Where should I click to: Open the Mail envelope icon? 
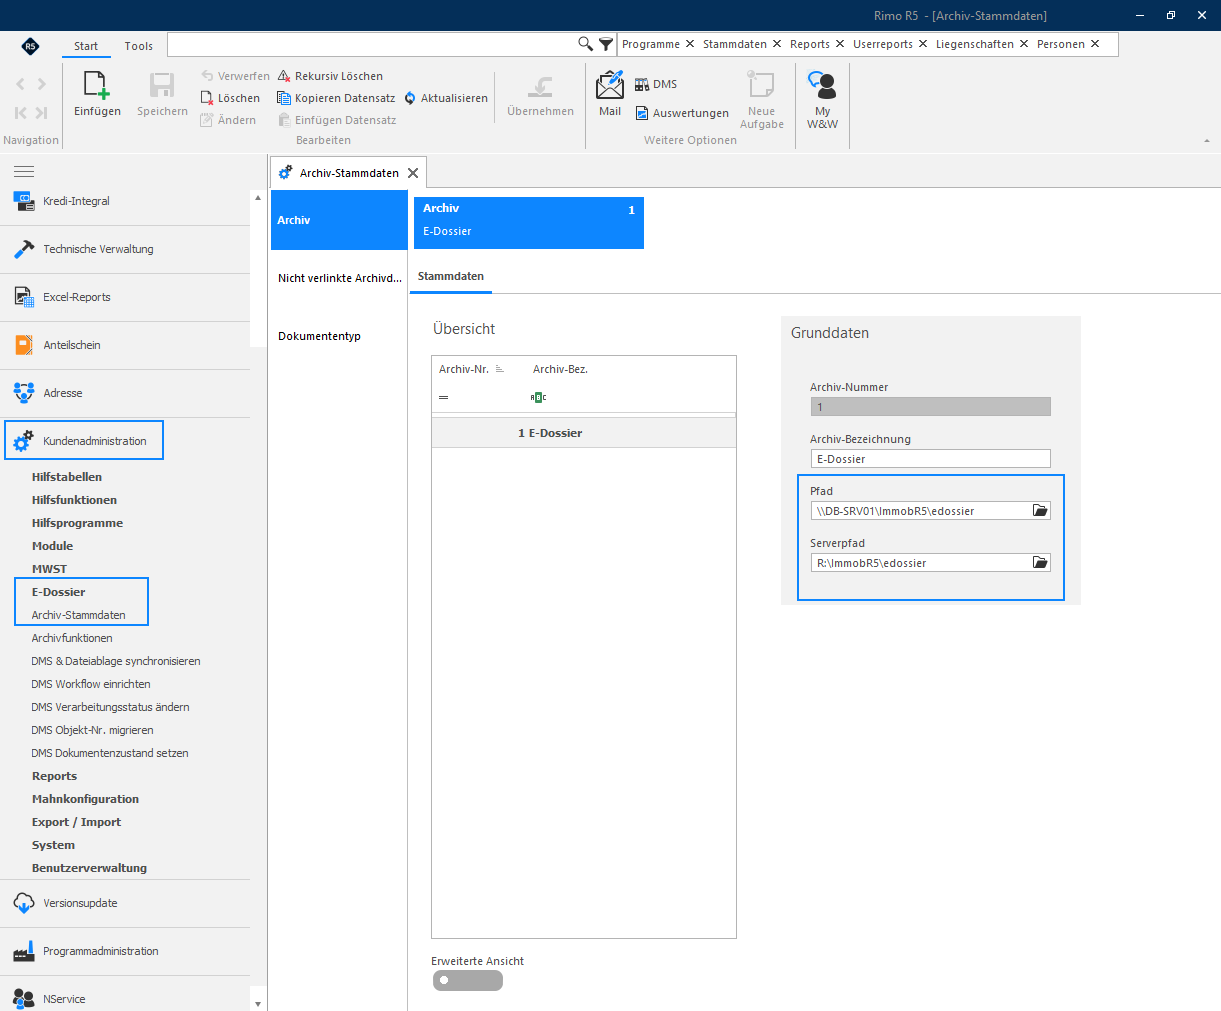pos(610,85)
